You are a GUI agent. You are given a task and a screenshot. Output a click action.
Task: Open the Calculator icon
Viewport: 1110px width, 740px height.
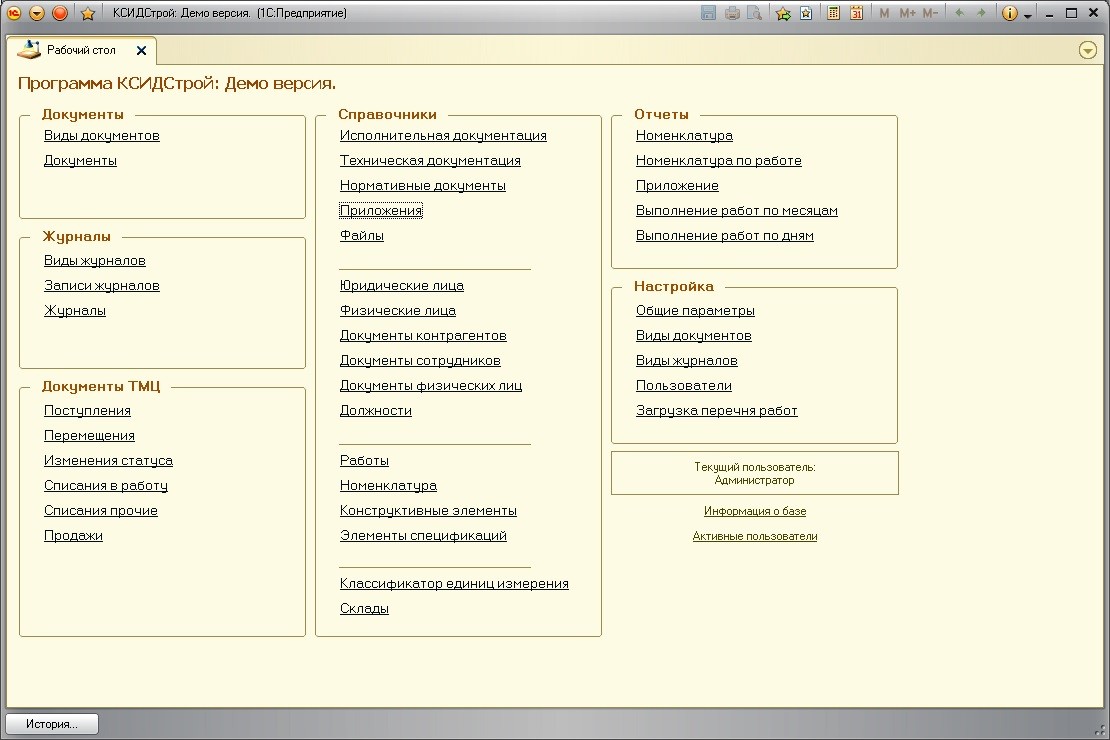pos(834,13)
